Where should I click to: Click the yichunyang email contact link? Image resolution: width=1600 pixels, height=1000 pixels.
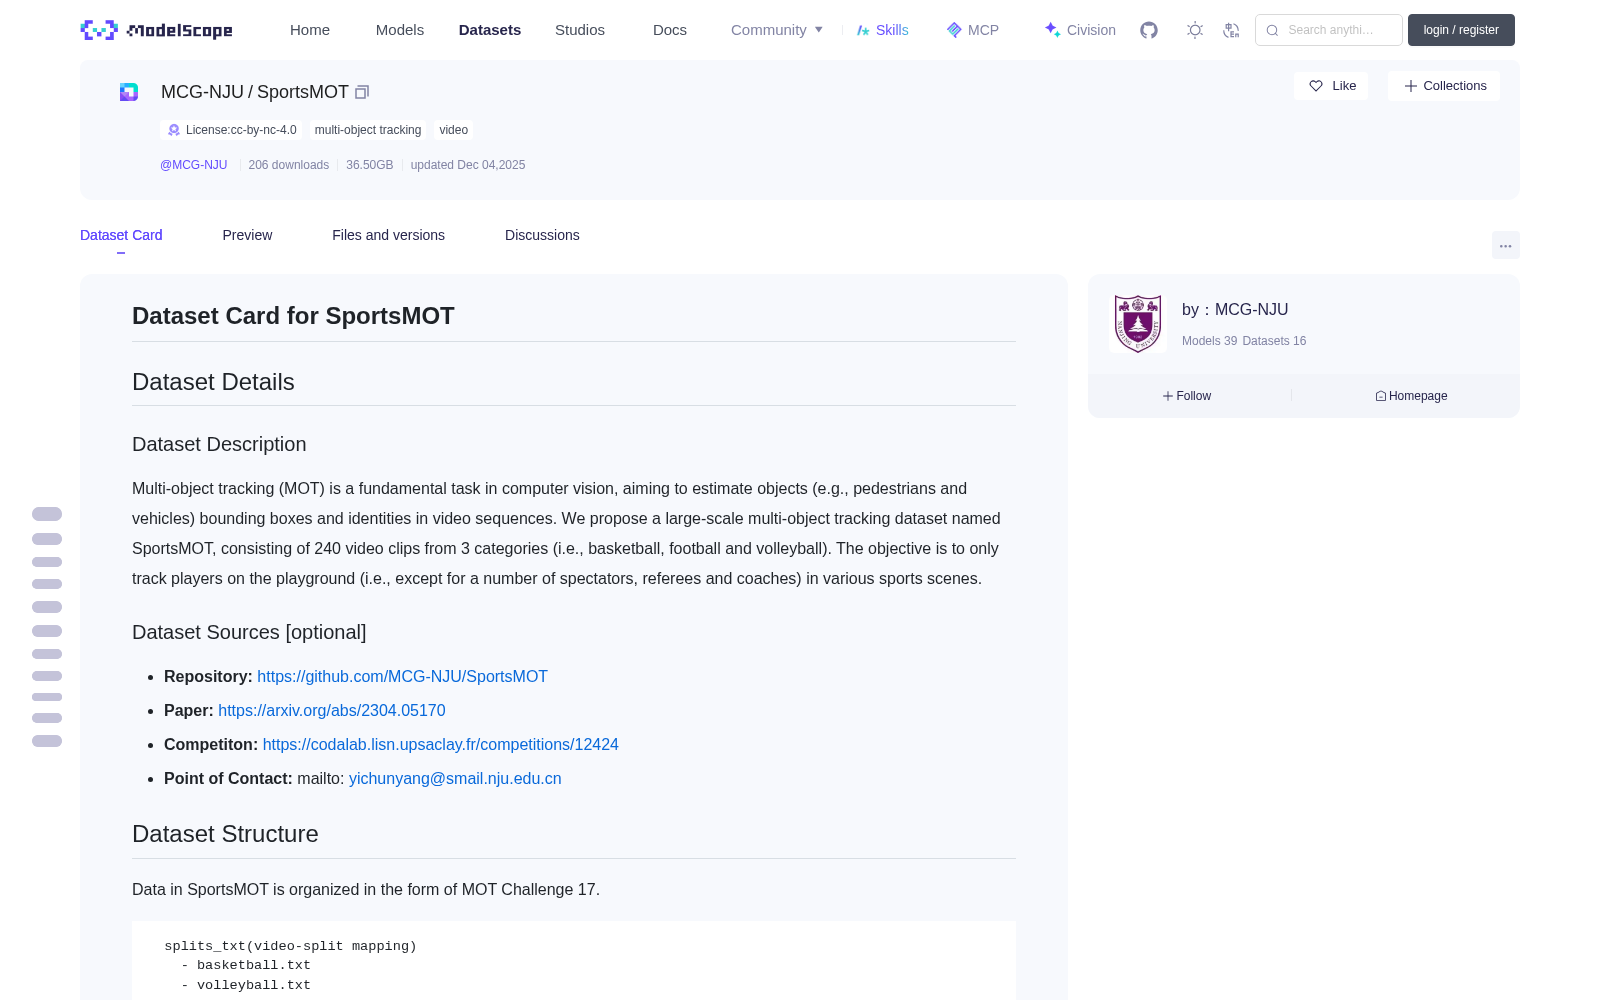tap(455, 779)
